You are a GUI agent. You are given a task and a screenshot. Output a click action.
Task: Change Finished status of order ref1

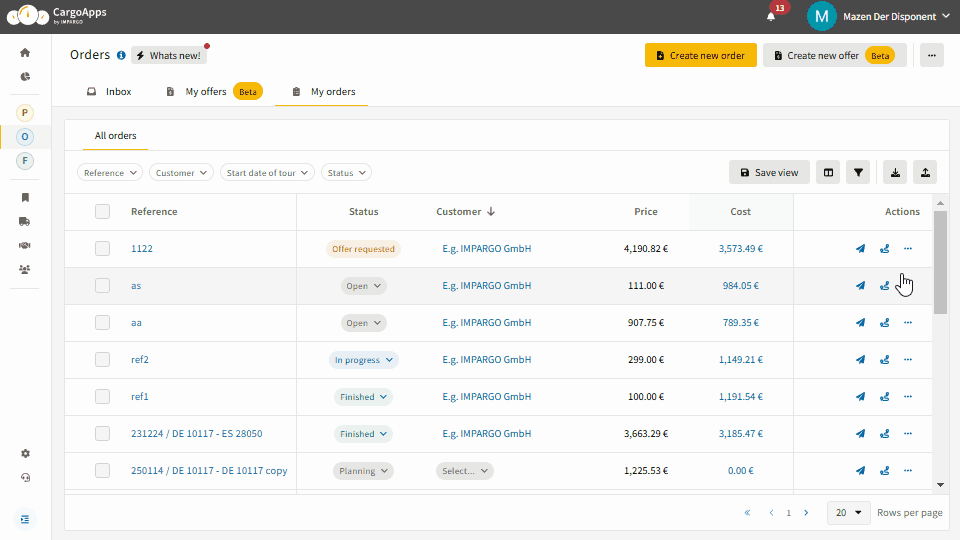pos(364,397)
